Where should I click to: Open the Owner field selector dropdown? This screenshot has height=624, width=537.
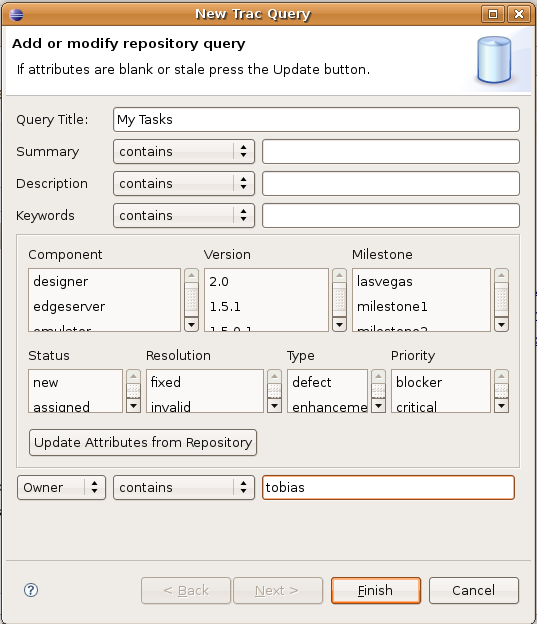coord(61,488)
